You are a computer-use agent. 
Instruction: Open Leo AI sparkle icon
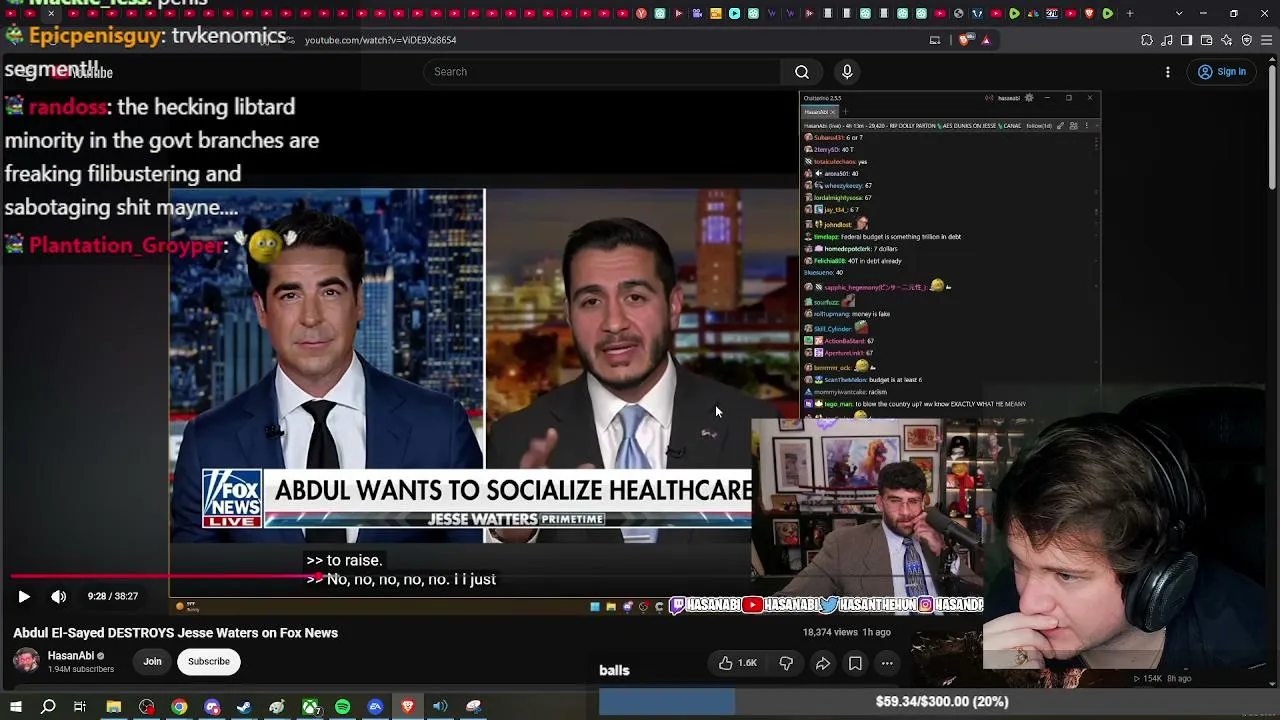[x=1227, y=40]
